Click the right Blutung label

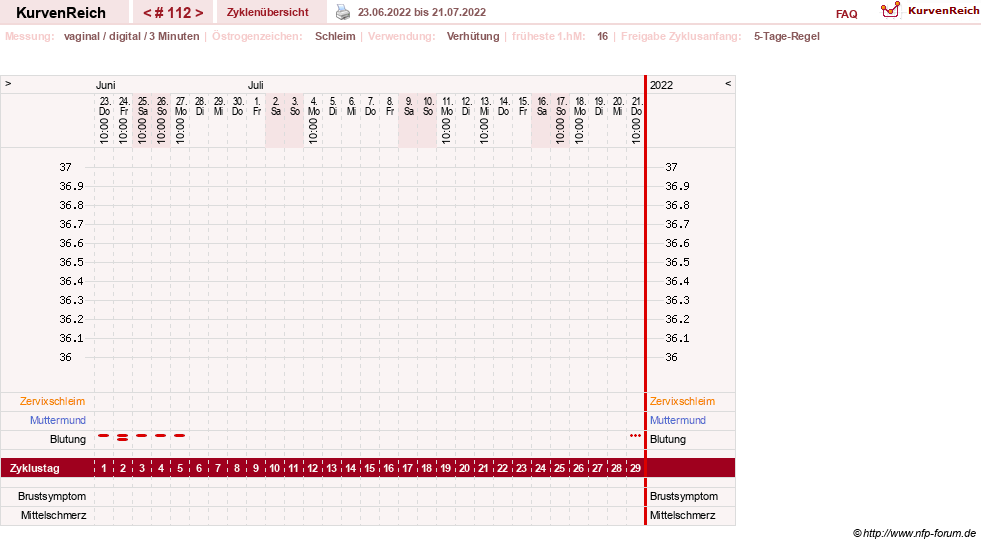pos(668,439)
